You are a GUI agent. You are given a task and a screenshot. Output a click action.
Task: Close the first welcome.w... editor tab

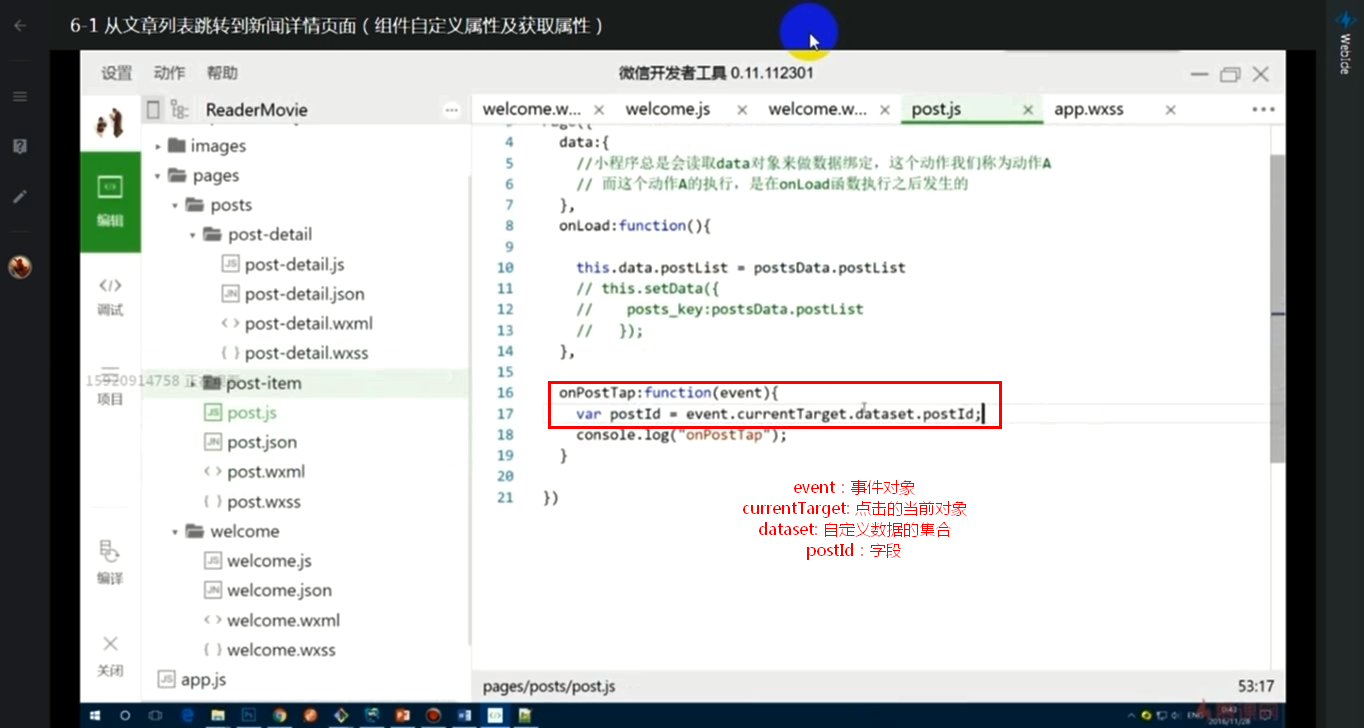[x=599, y=110]
